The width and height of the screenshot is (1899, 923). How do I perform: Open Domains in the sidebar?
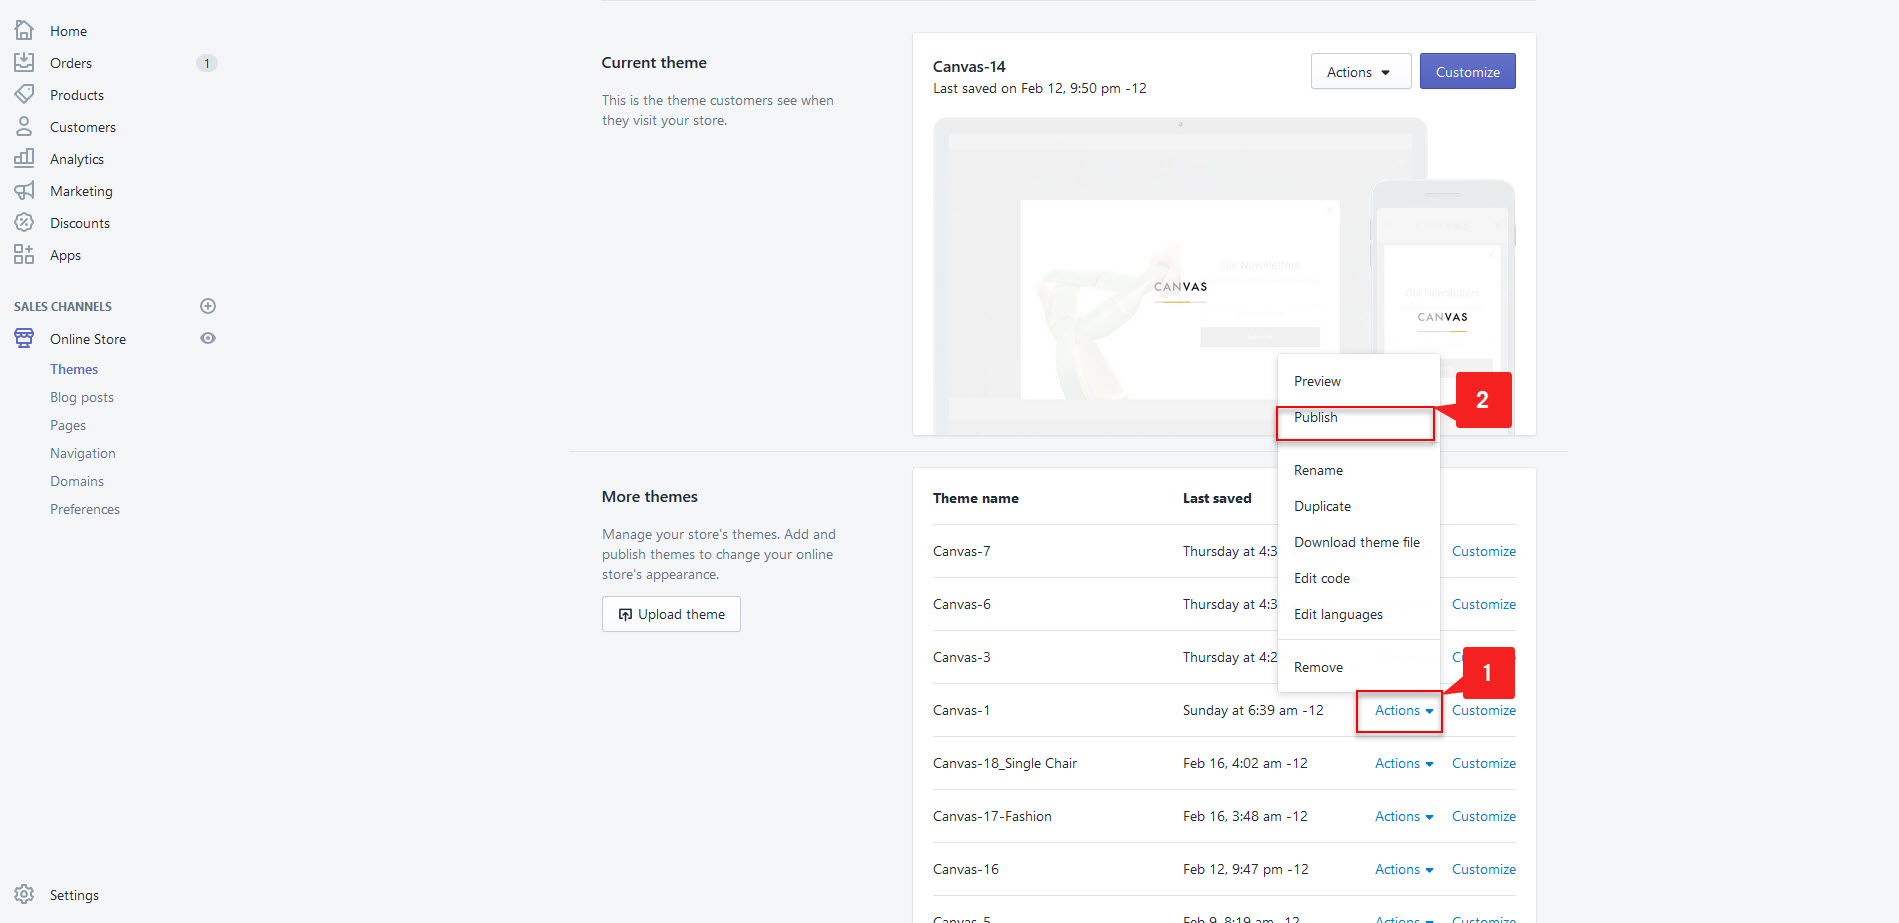tap(77, 481)
